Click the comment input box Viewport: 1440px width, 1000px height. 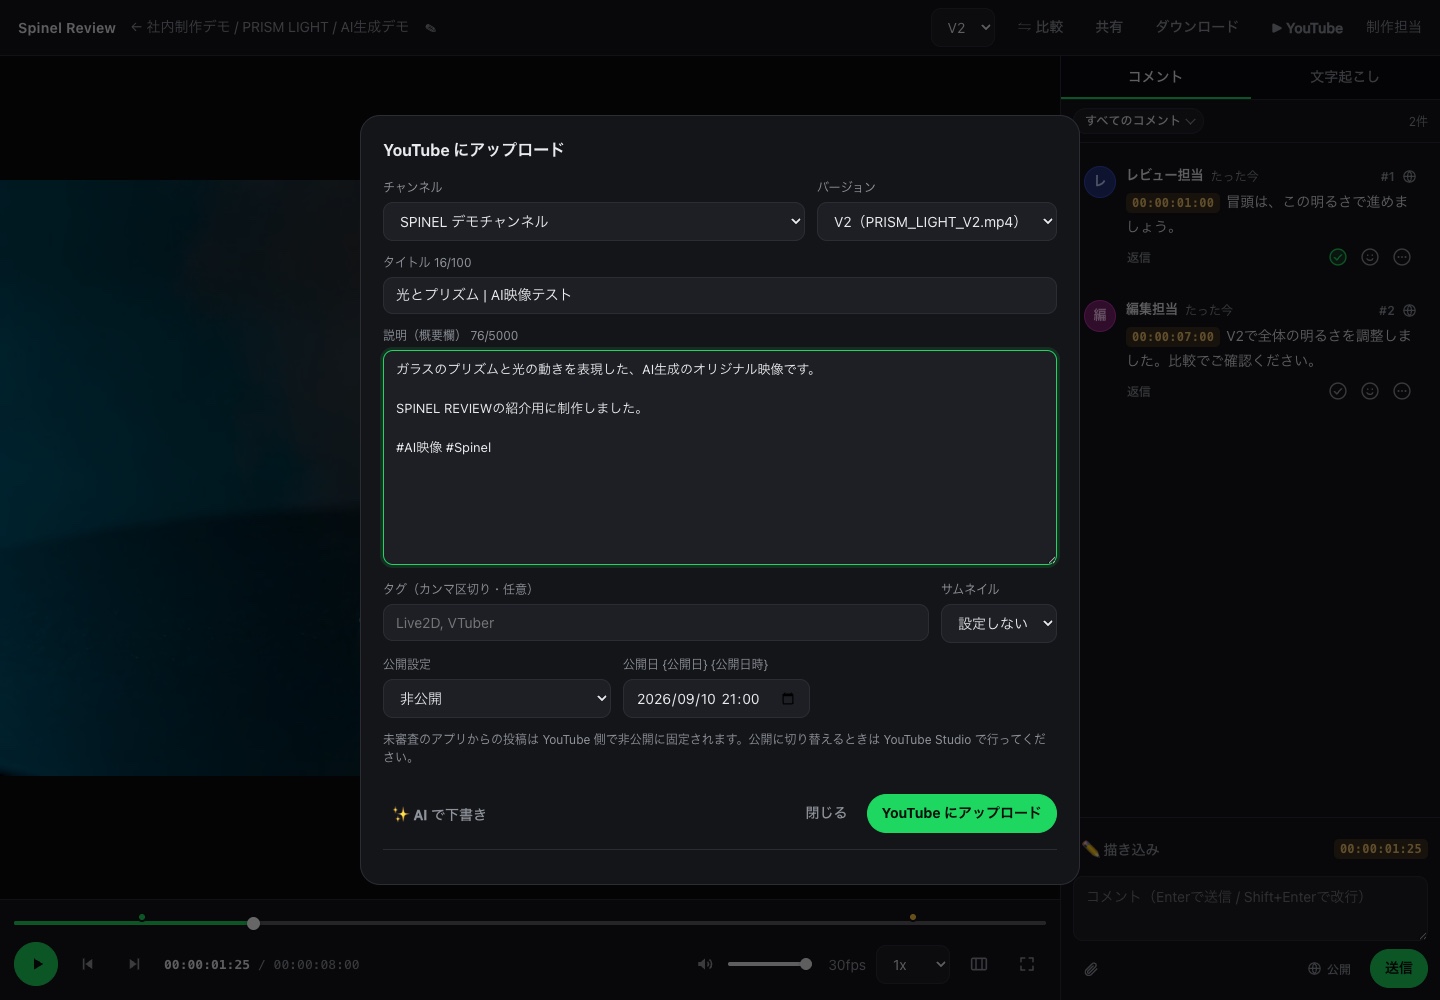1251,909
